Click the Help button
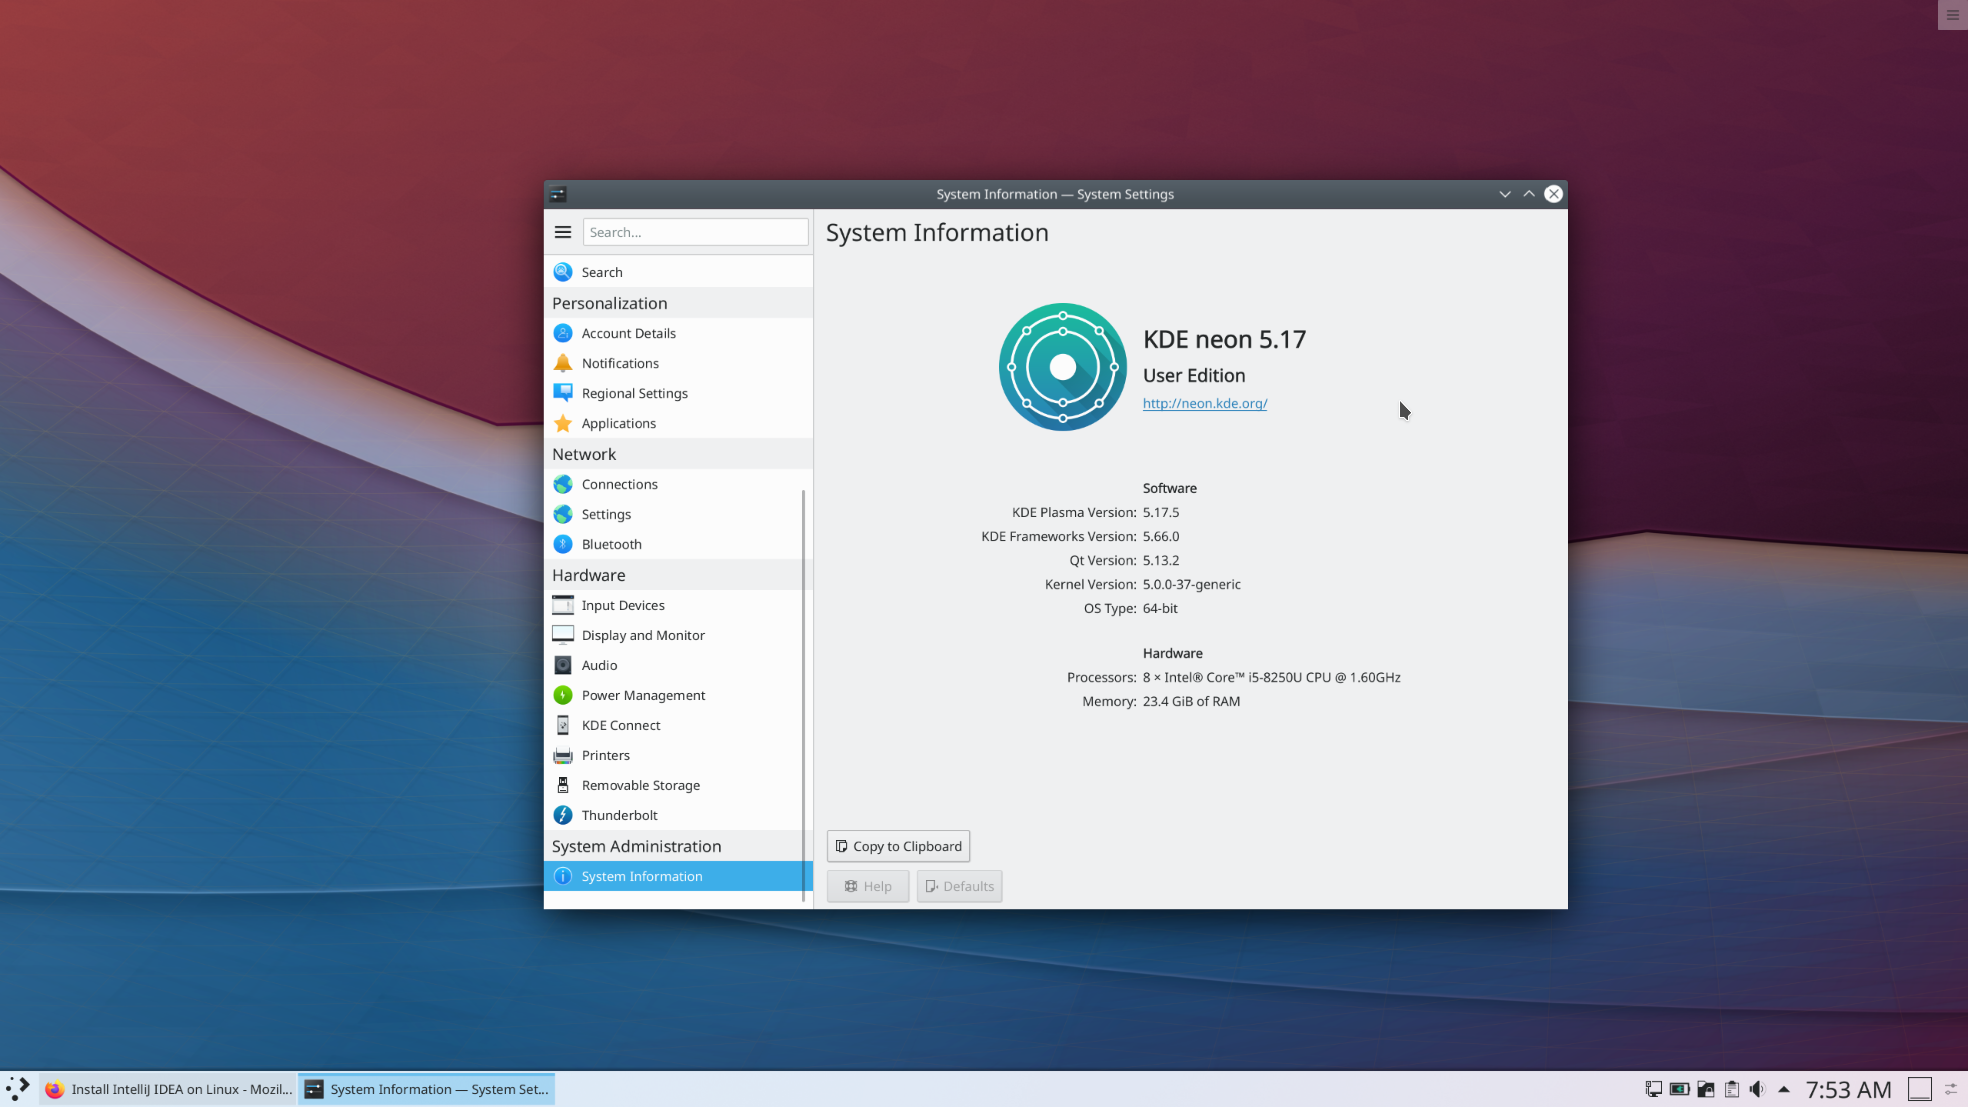Image resolution: width=1968 pixels, height=1107 pixels. pyautogui.click(x=868, y=886)
